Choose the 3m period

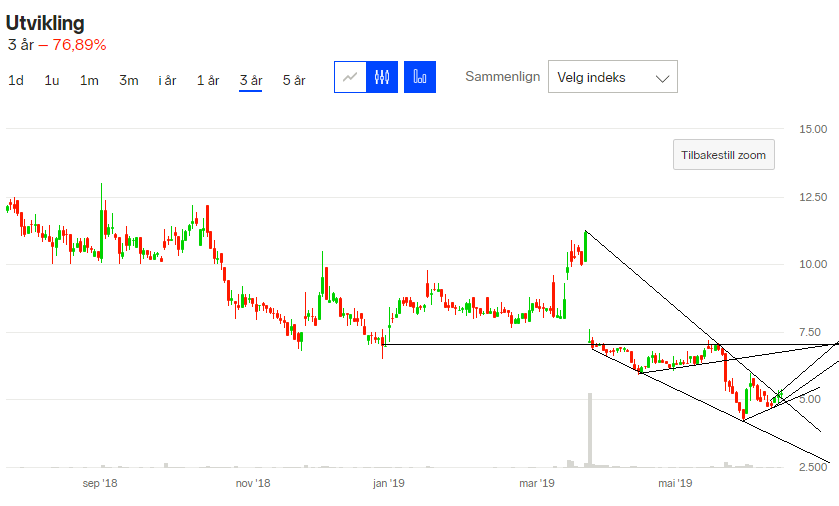pos(128,80)
